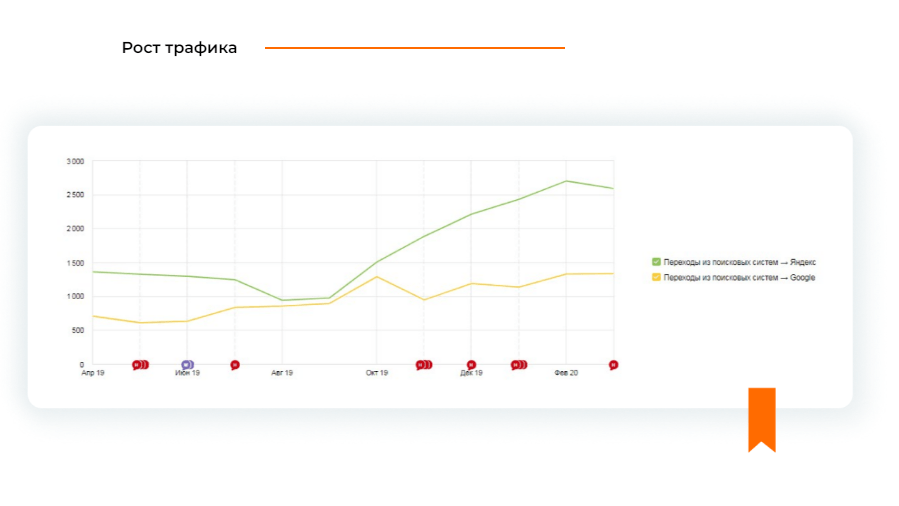Click the yellow line's peak at Окт 19
899x506 pixels.
377,276
